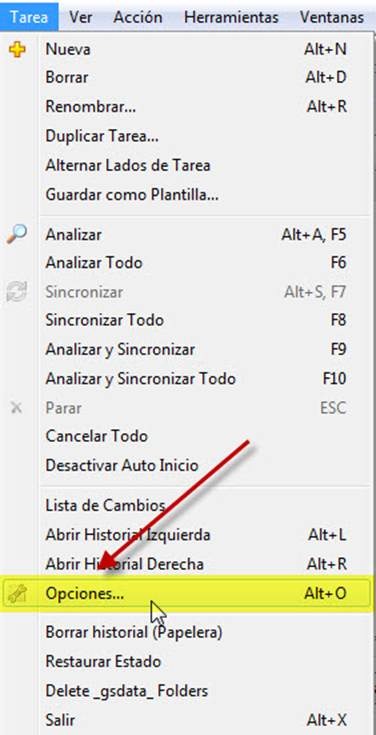Open the Acción menu
Screen dimensions: 376x735
point(138,17)
